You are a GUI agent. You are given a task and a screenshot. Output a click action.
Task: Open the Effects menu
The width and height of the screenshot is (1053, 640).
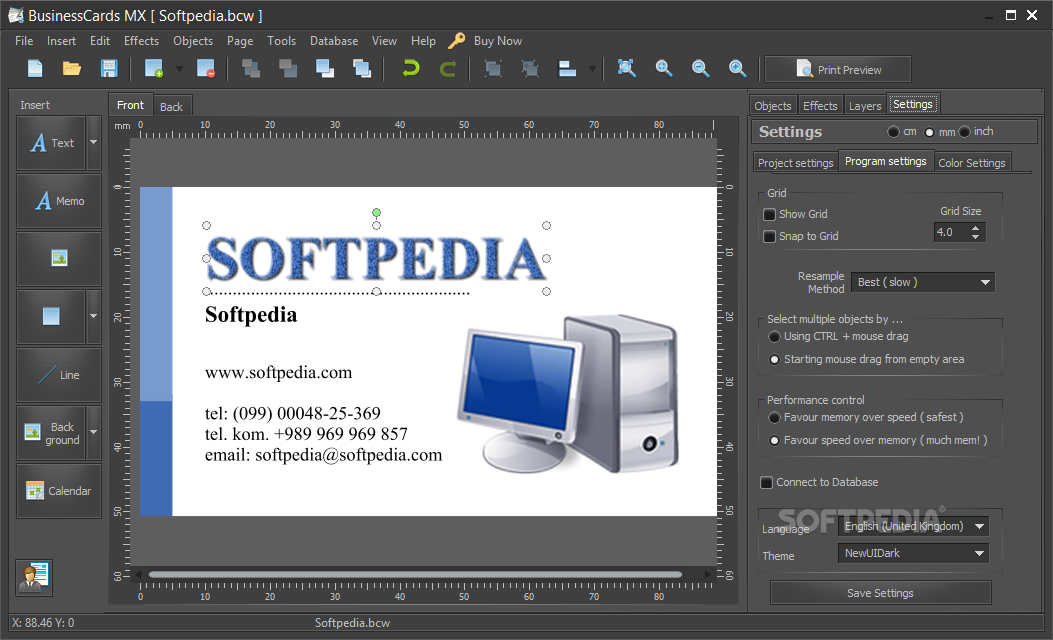(x=142, y=41)
